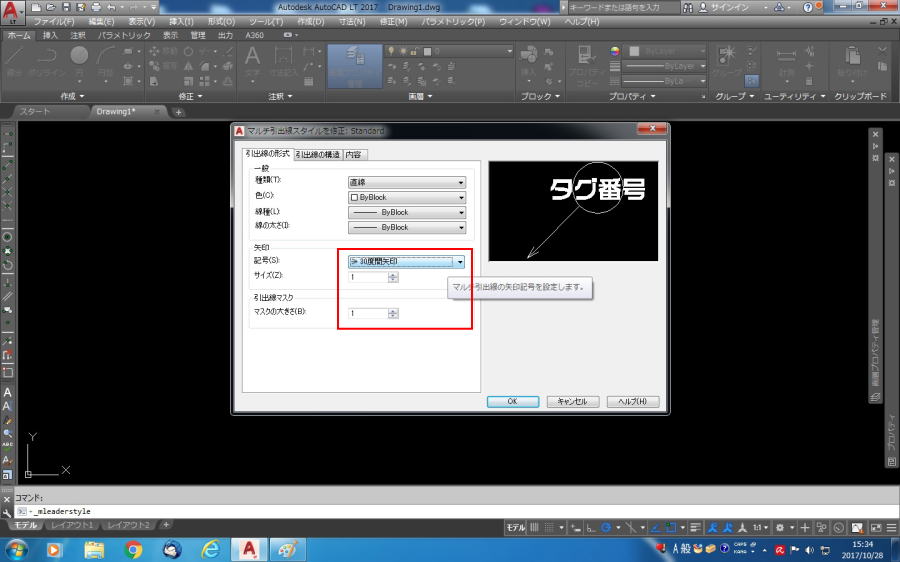Click the Thunderbird icon in the taskbar
Image resolution: width=900 pixels, height=562 pixels.
tap(172, 549)
